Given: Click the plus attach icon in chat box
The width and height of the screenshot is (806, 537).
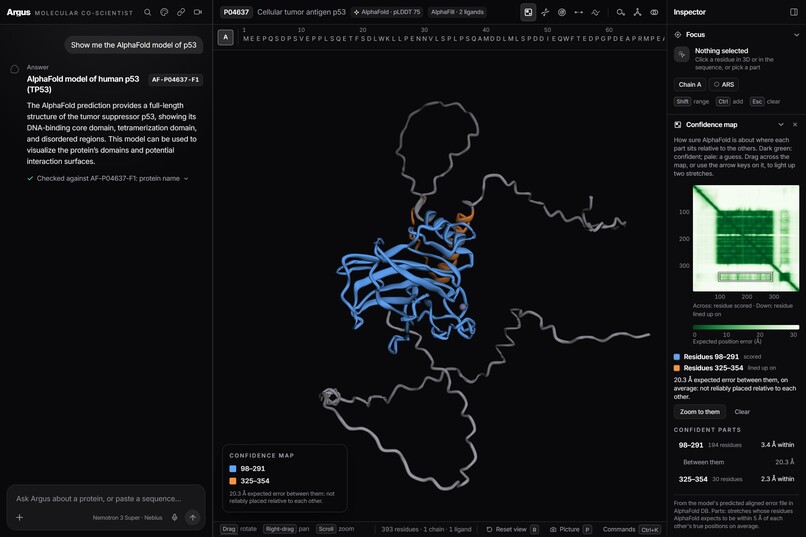Looking at the screenshot, I should pos(20,517).
